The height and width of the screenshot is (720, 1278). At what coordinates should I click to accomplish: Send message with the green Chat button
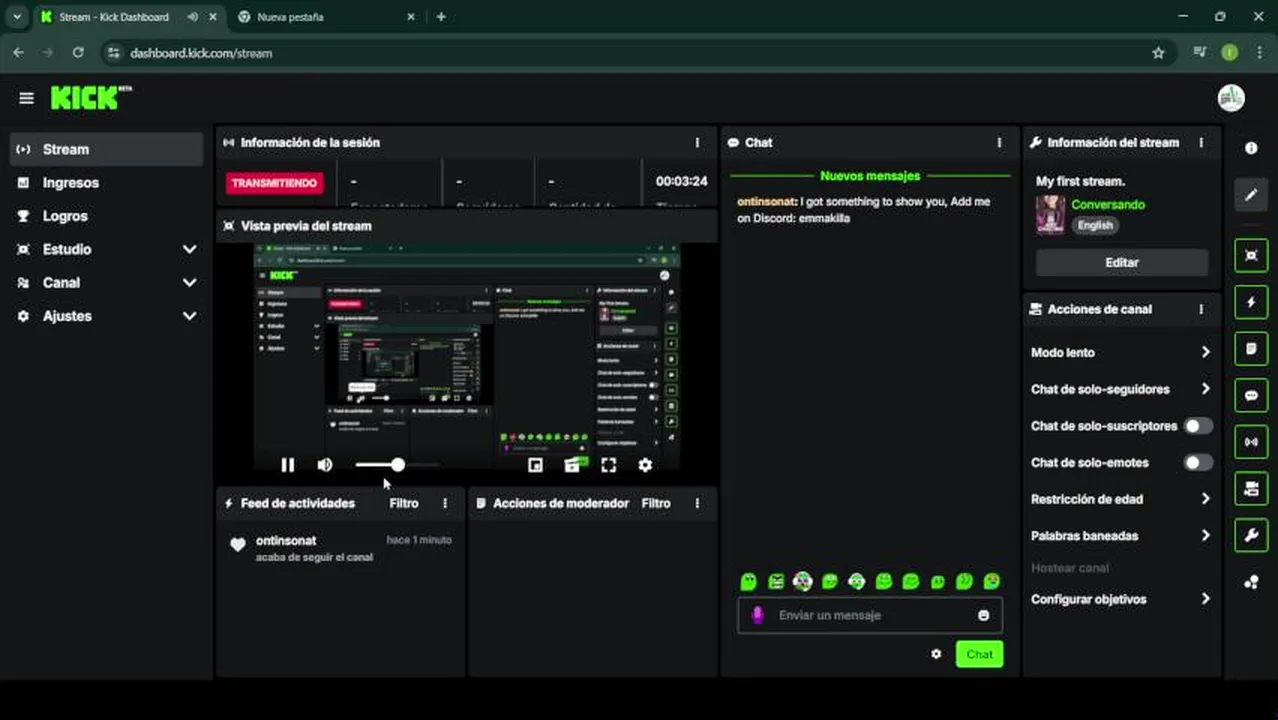979,654
